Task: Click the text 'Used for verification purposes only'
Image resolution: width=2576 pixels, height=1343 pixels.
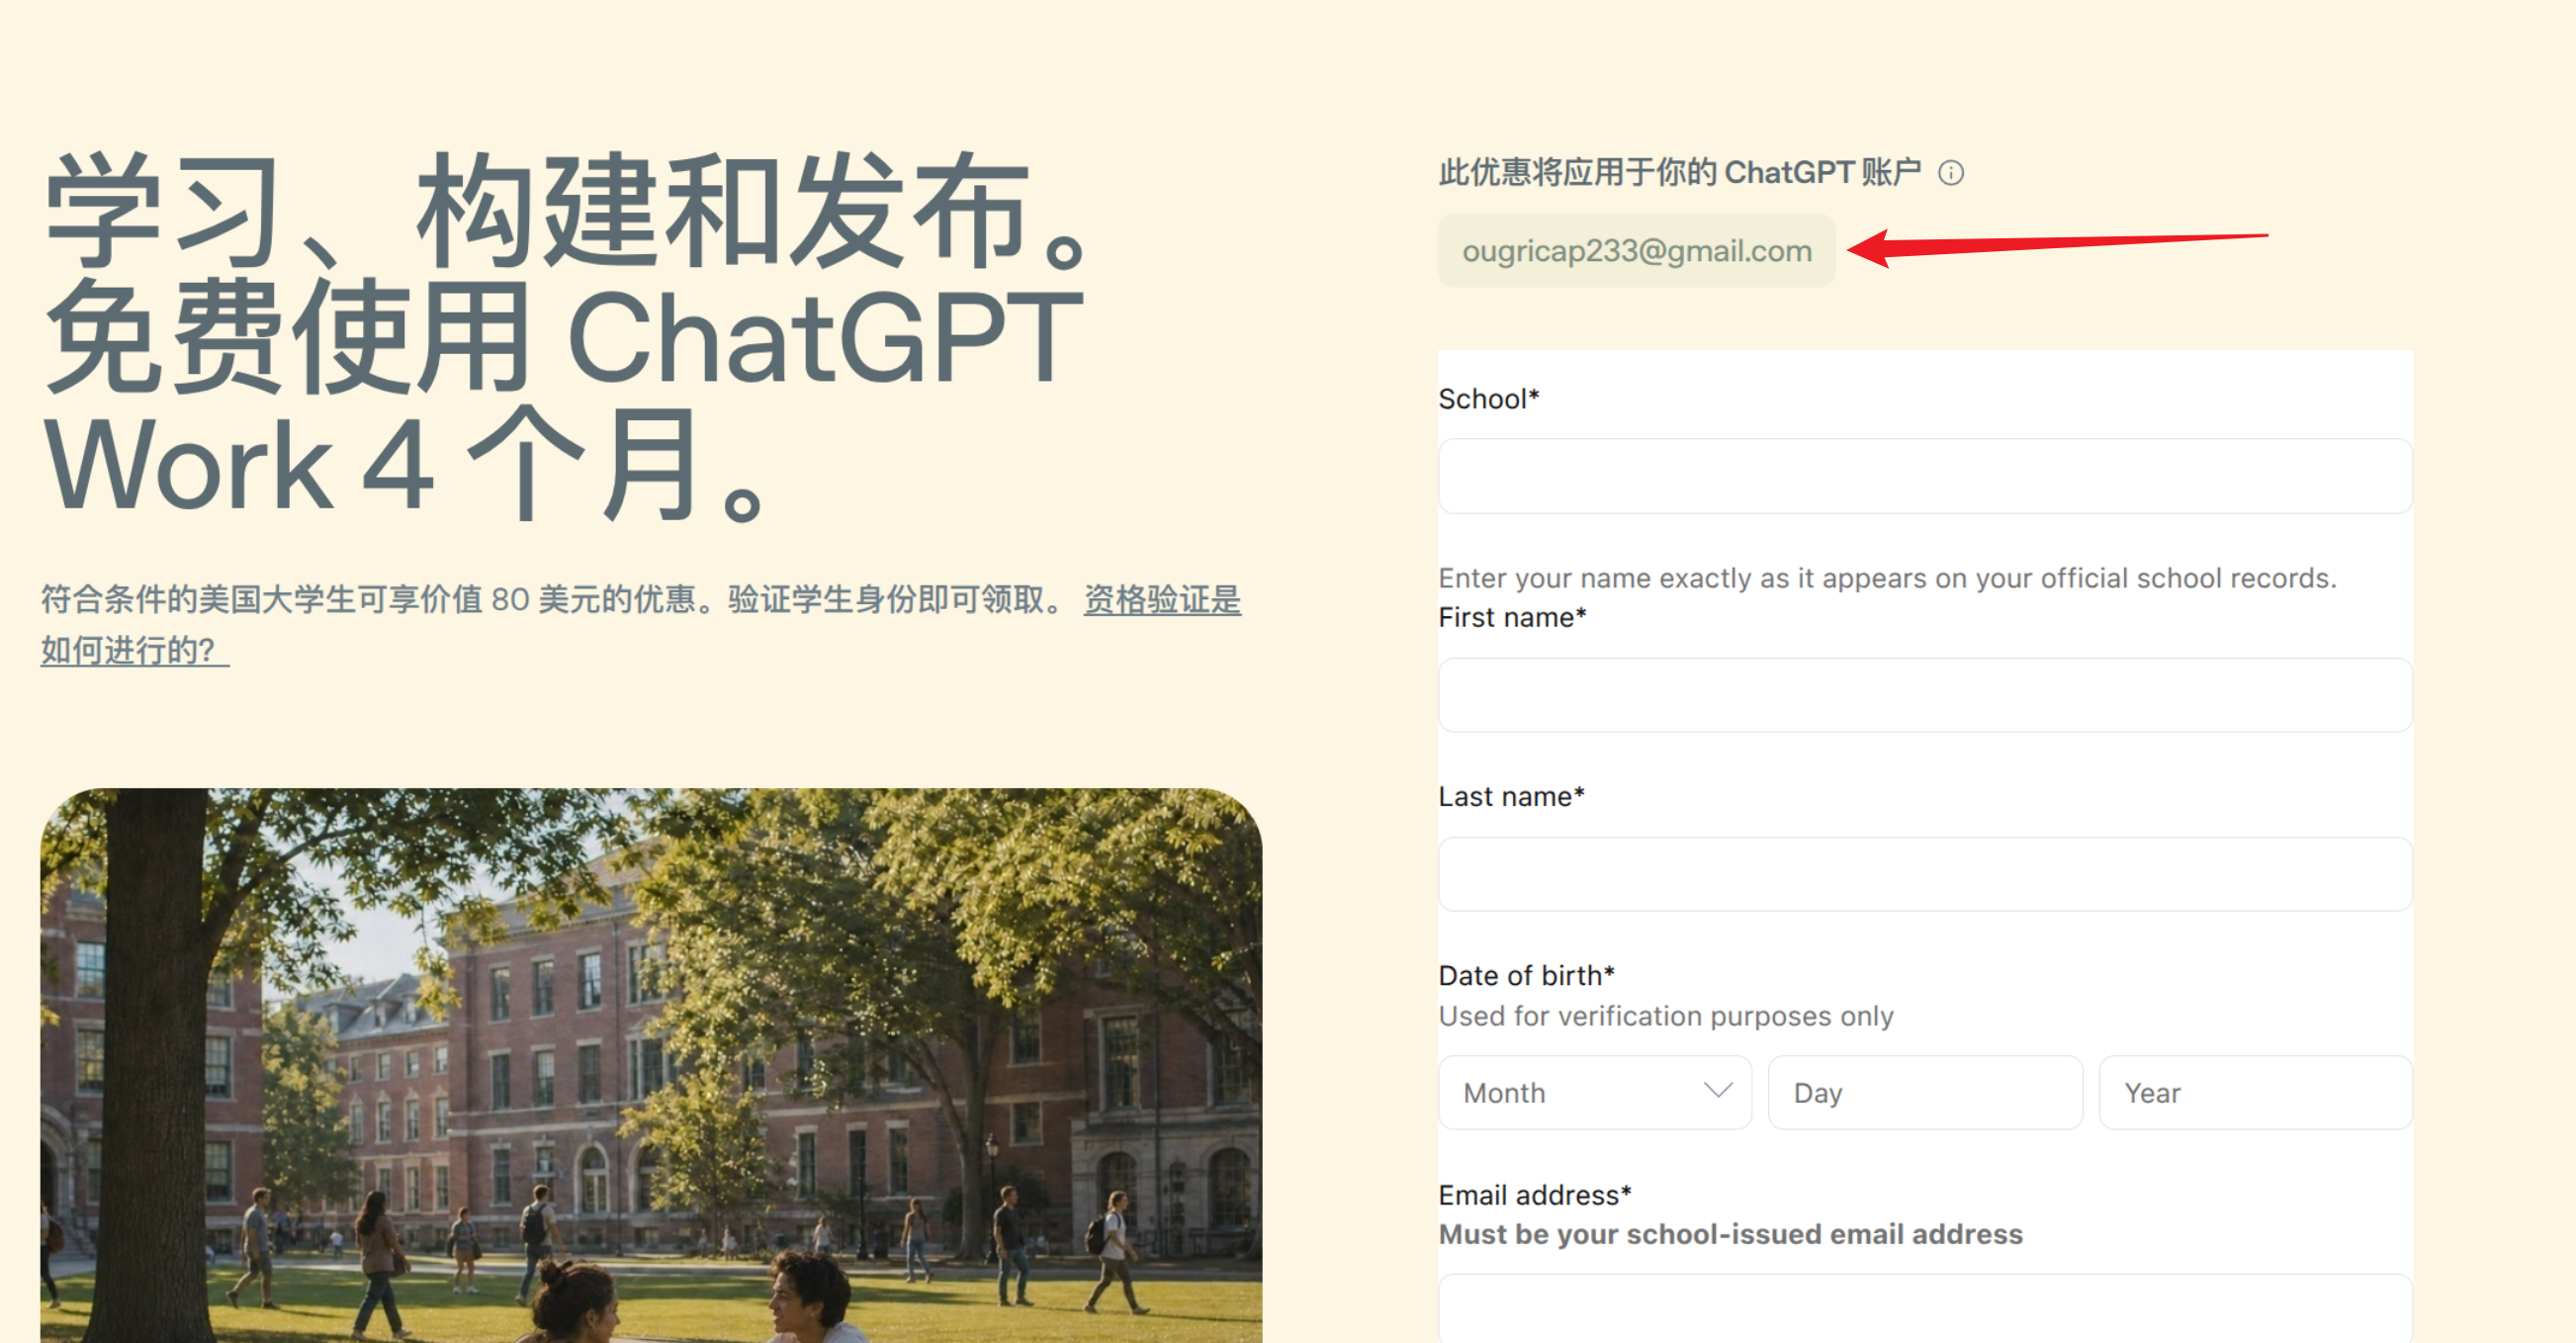Action: click(1666, 1016)
